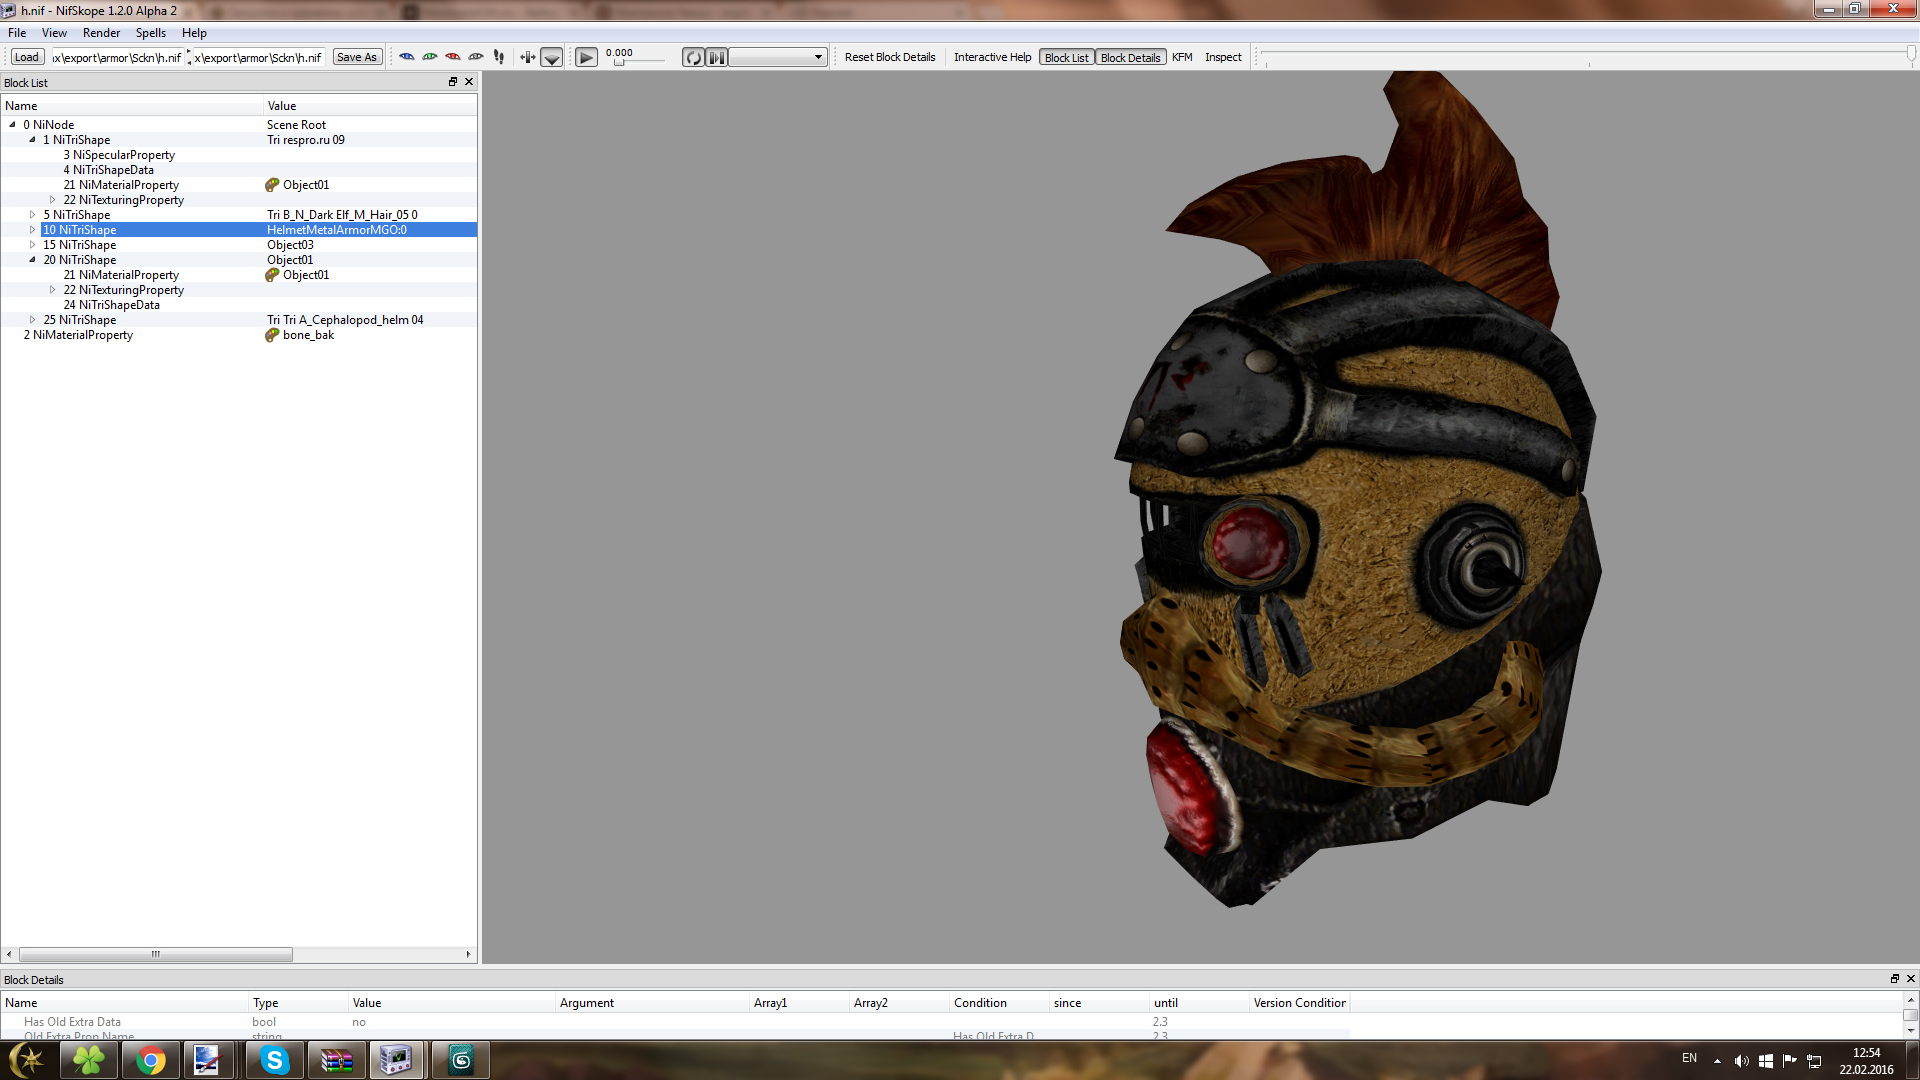Select the green eye view icon
Image resolution: width=1920 pixels, height=1080 pixels.
(430, 57)
